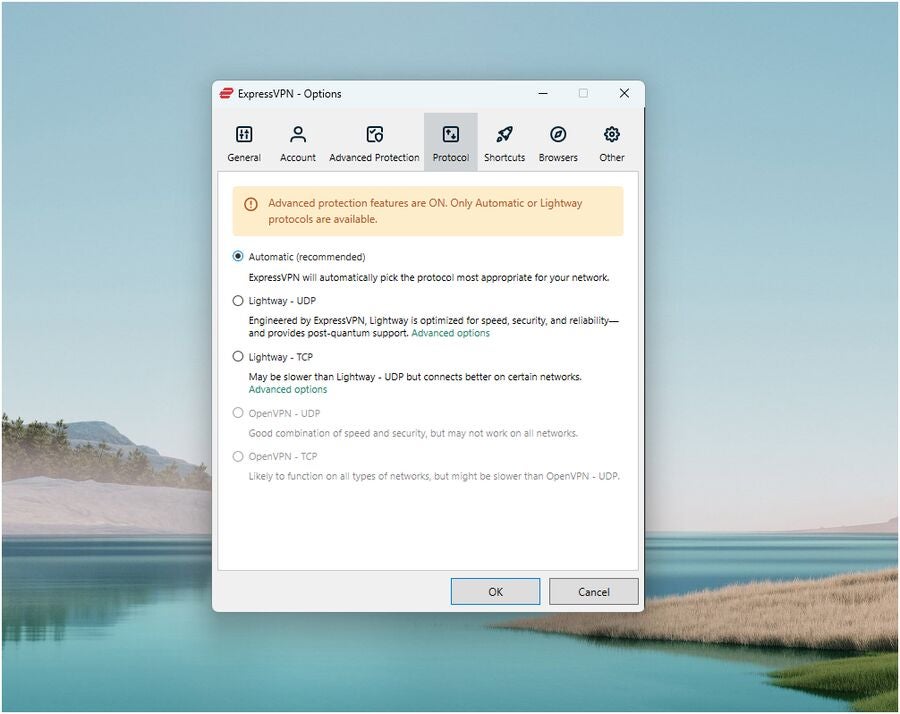Click 'Engineered by ExpressVPN, Lightway' description text
This screenshot has width=900, height=714.
(x=433, y=327)
